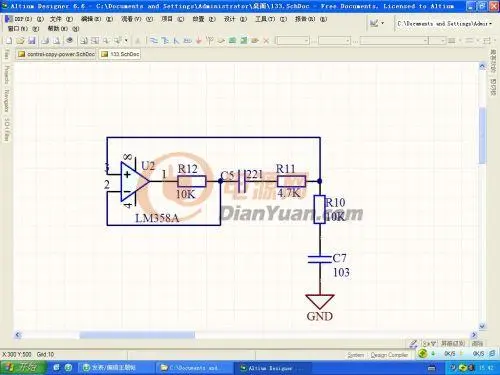
Task: Select the 133.SchDoc document tab
Action: 120,54
